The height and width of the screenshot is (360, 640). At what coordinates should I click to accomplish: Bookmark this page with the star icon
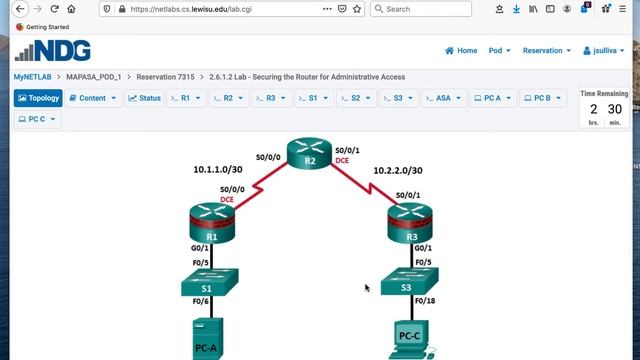click(357, 9)
